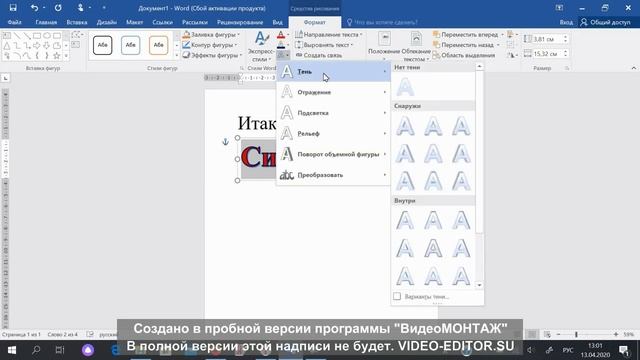Open the Поворот объемной фигуры submenu
The width and height of the screenshot is (640, 360).
(333, 154)
